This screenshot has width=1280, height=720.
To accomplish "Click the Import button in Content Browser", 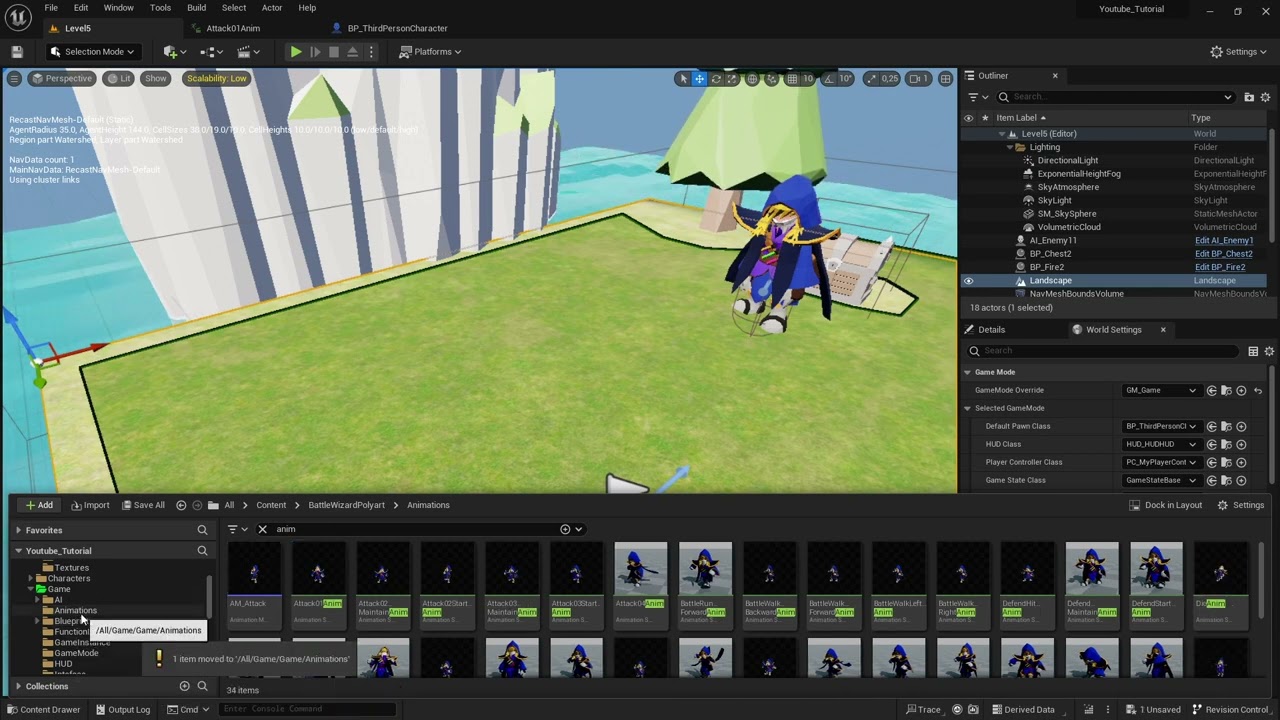I will [x=89, y=505].
